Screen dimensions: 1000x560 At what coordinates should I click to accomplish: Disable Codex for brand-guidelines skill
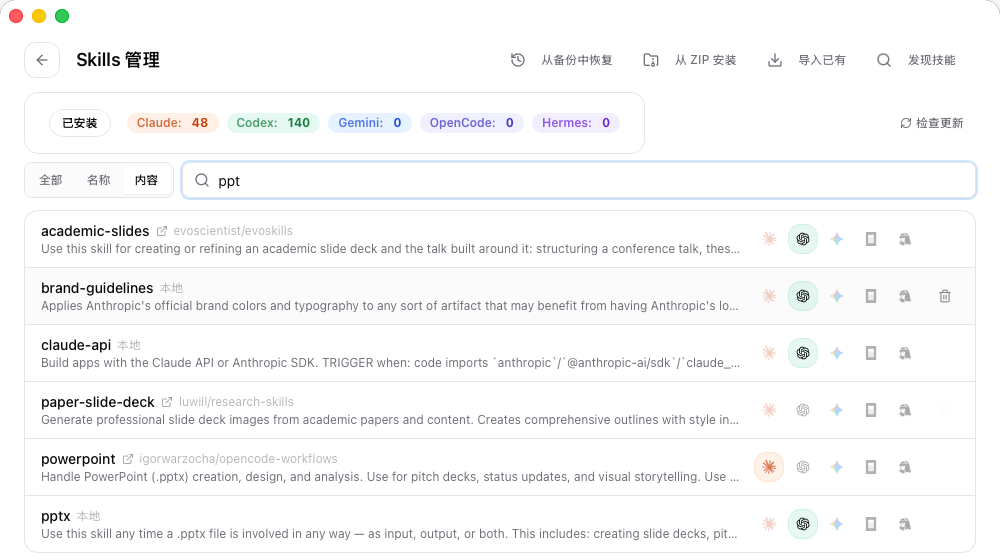pyautogui.click(x=803, y=296)
